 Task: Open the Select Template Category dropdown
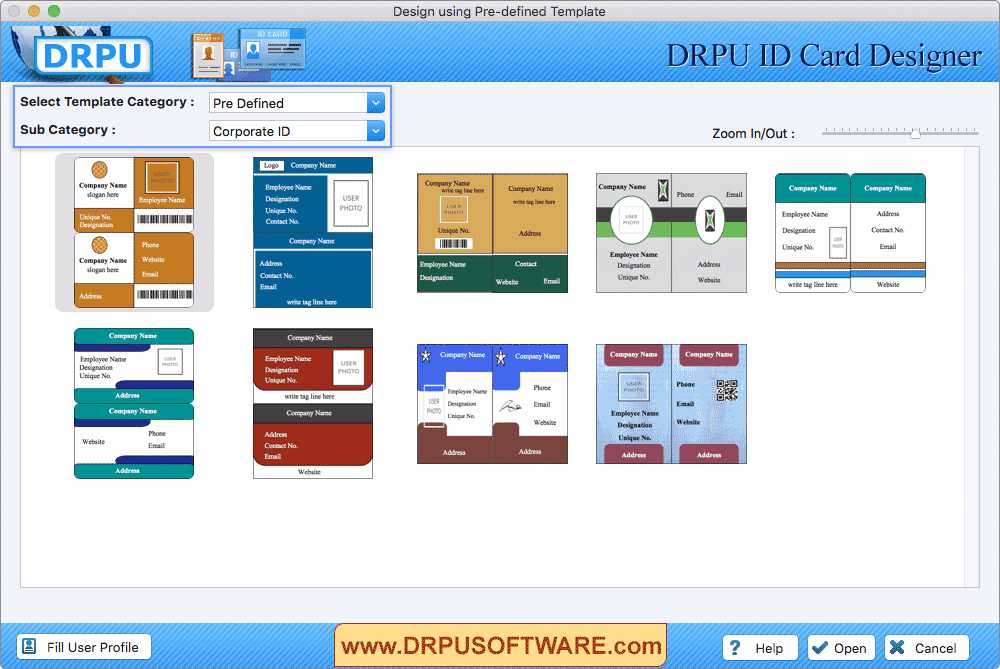(297, 103)
